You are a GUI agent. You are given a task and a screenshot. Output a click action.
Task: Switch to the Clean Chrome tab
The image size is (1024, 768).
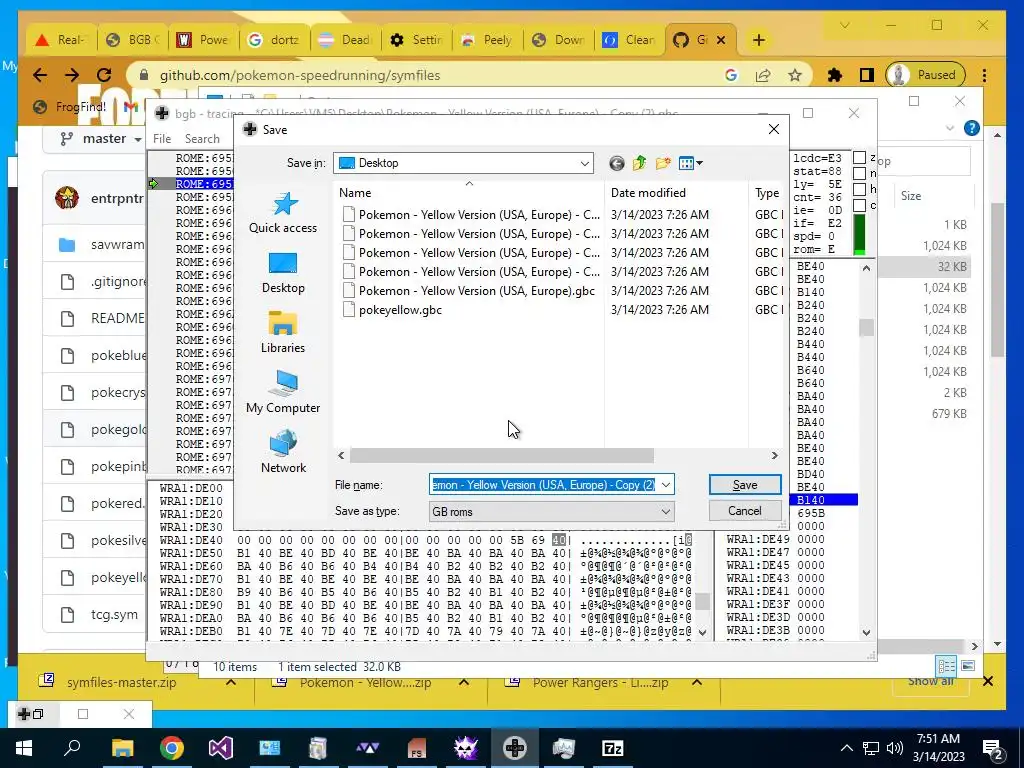(630, 40)
